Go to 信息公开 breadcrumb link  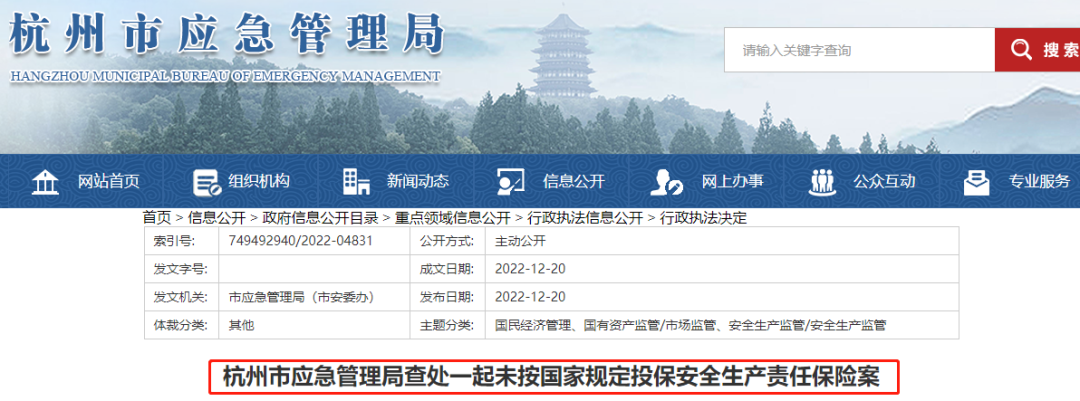coord(216,218)
